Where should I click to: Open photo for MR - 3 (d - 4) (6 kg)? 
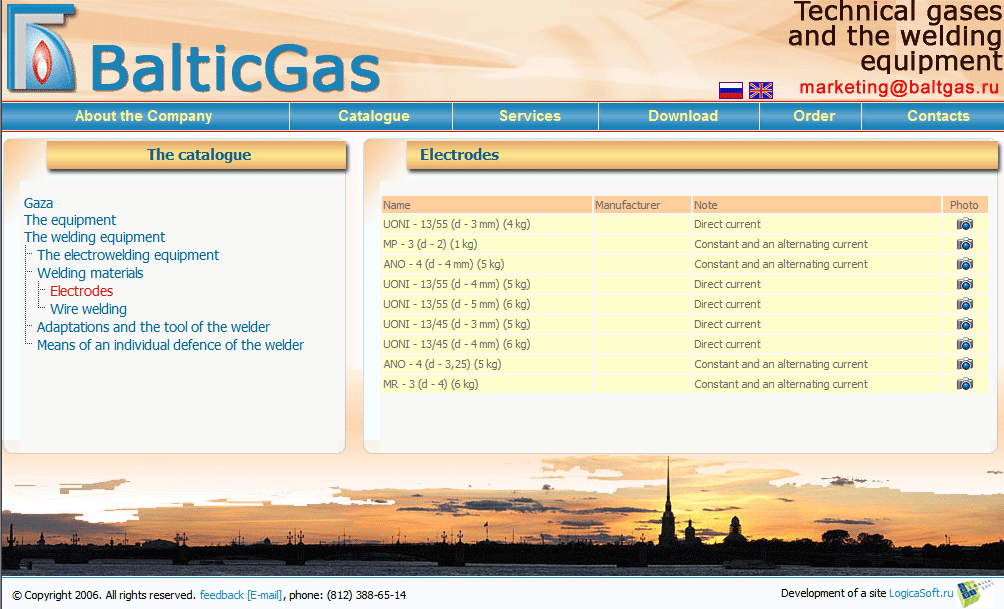(x=964, y=384)
